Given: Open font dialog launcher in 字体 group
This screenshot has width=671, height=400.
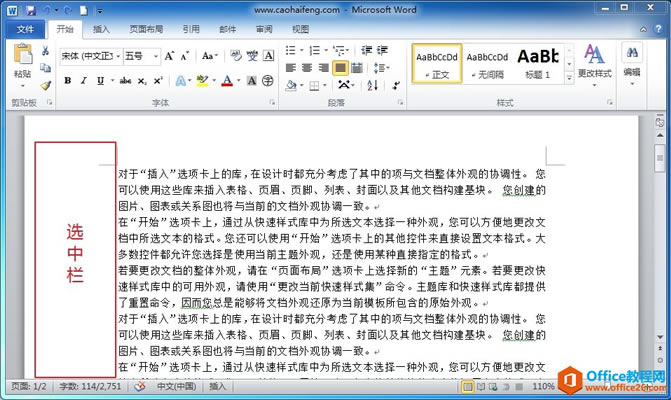Looking at the screenshot, I should tap(272, 102).
